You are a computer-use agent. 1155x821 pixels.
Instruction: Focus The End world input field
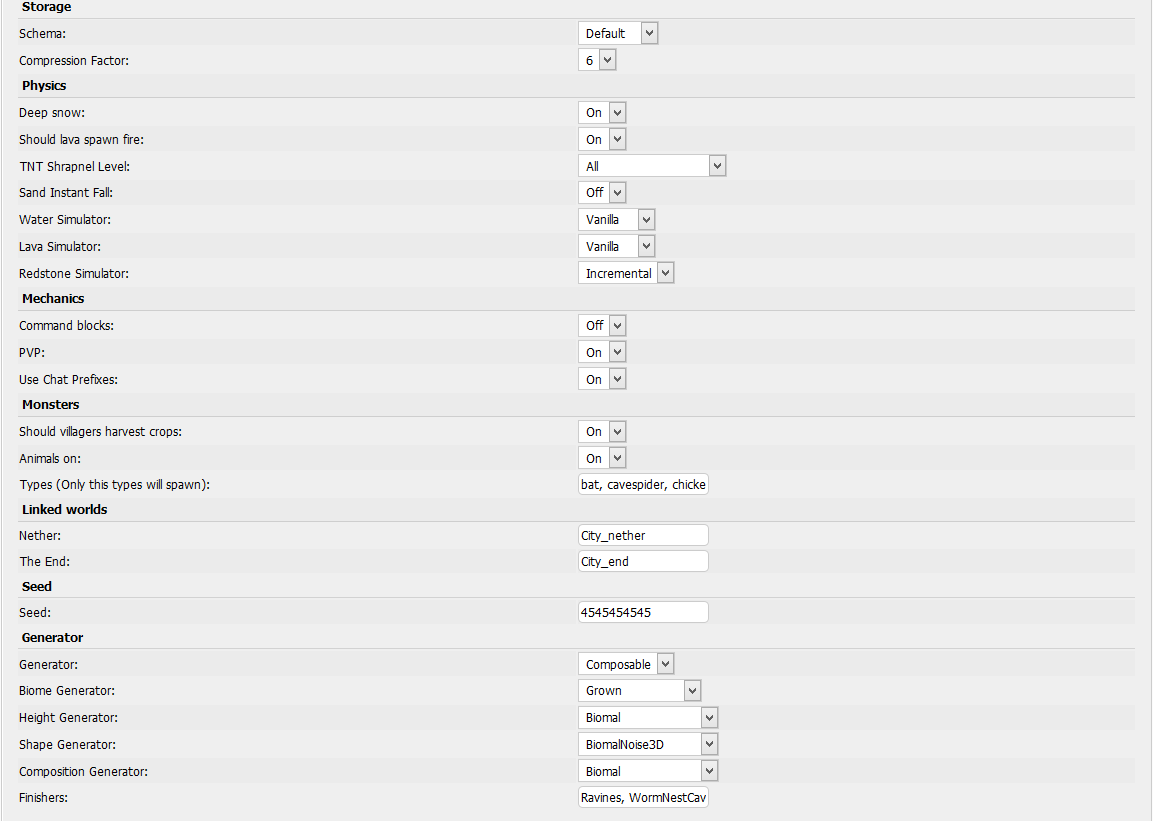[643, 561]
